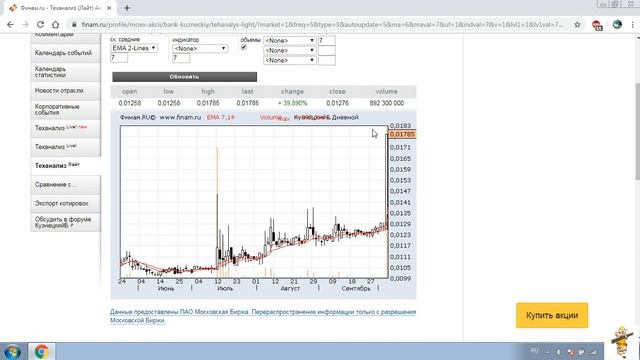Click the RU language indicator in tray
The height and width of the screenshot is (360, 640).
coord(534,351)
